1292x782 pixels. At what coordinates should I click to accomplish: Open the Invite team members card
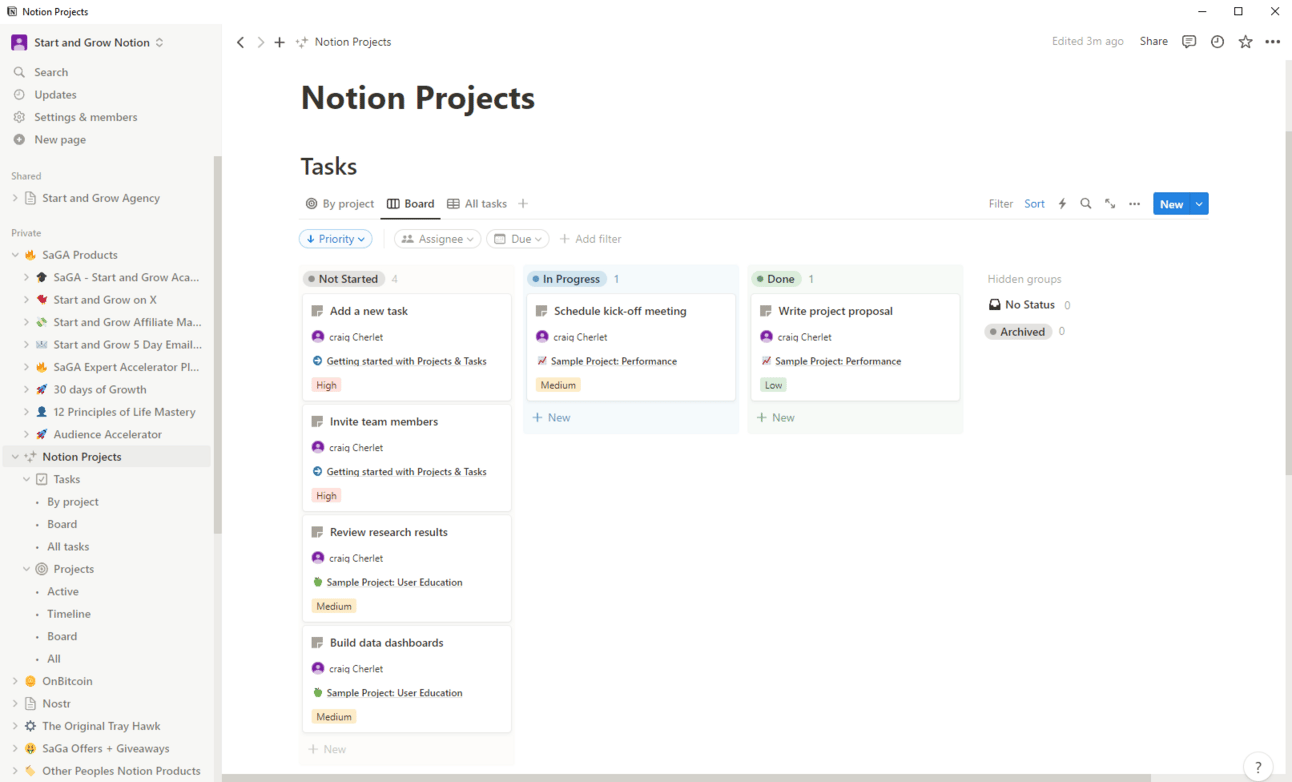click(407, 458)
